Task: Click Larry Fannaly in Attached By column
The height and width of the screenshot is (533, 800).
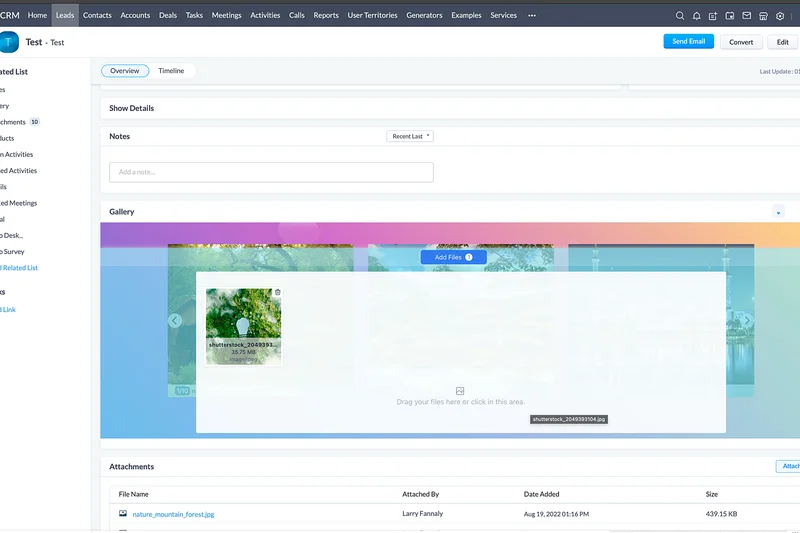Action: tap(422, 514)
